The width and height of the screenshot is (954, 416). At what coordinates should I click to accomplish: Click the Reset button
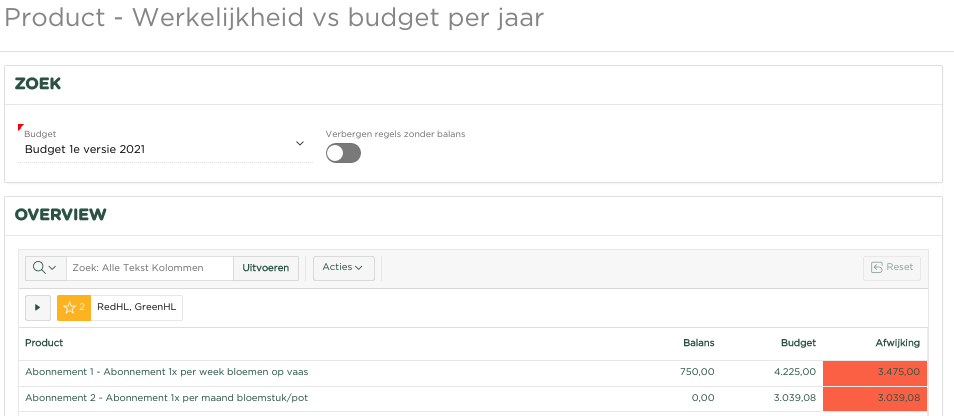[891, 267]
